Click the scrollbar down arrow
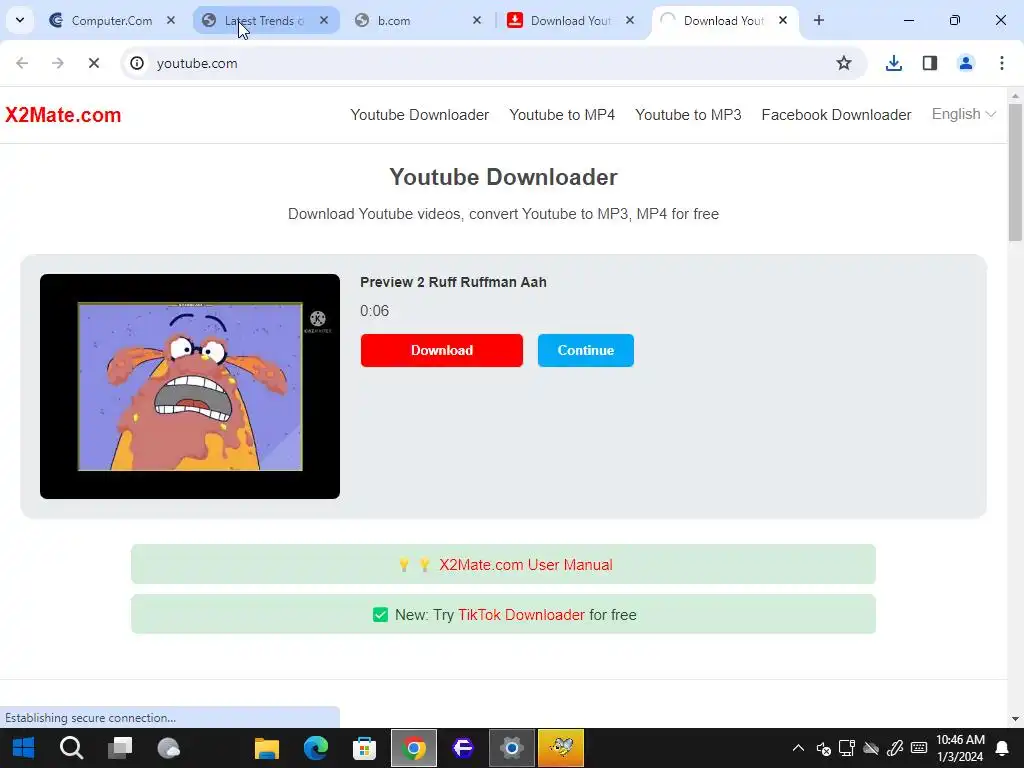The width and height of the screenshot is (1024, 768). click(1016, 719)
